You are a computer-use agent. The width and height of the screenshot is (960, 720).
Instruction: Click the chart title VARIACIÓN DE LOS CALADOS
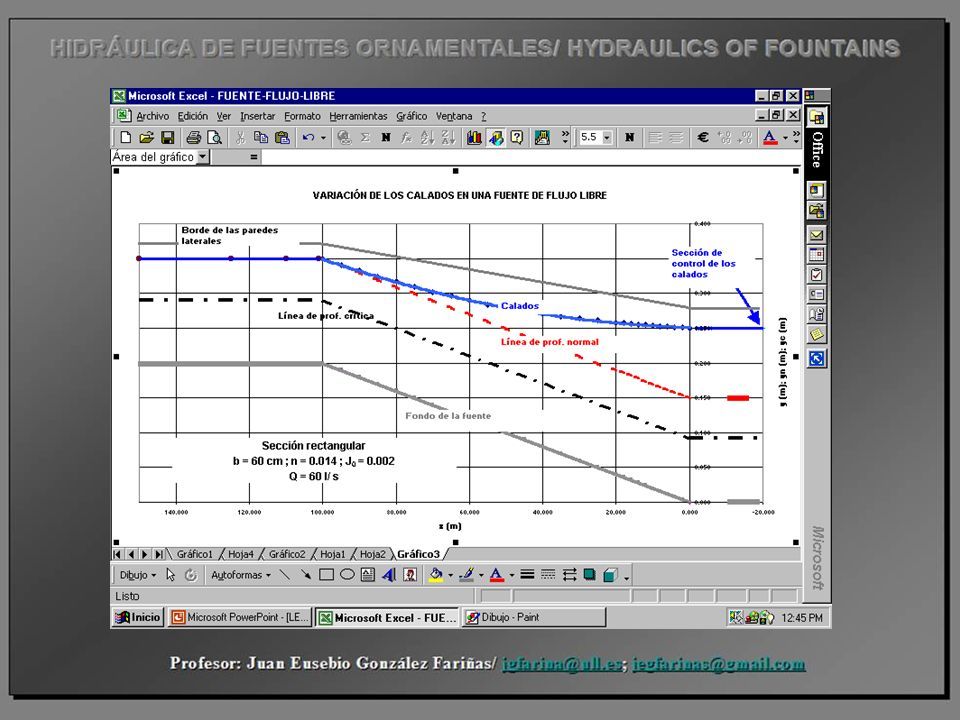point(459,195)
